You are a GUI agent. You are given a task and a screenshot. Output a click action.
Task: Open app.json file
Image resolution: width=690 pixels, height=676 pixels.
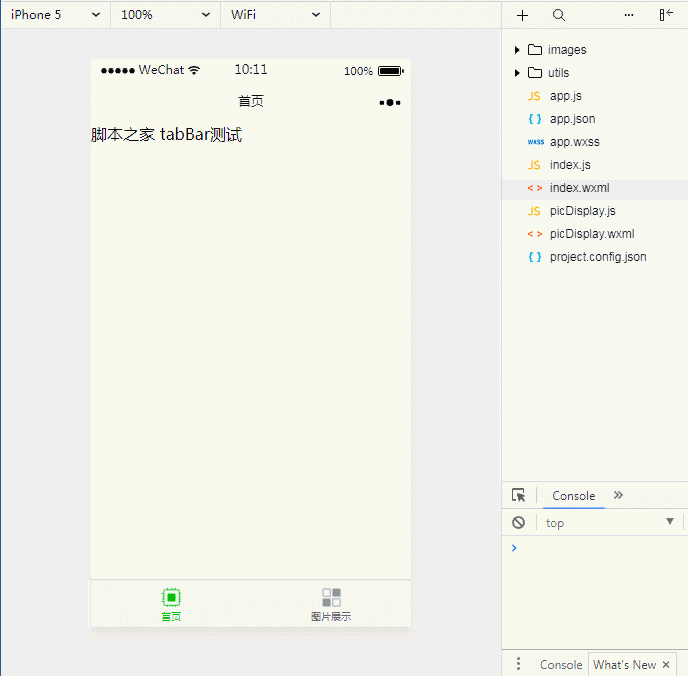click(x=573, y=119)
